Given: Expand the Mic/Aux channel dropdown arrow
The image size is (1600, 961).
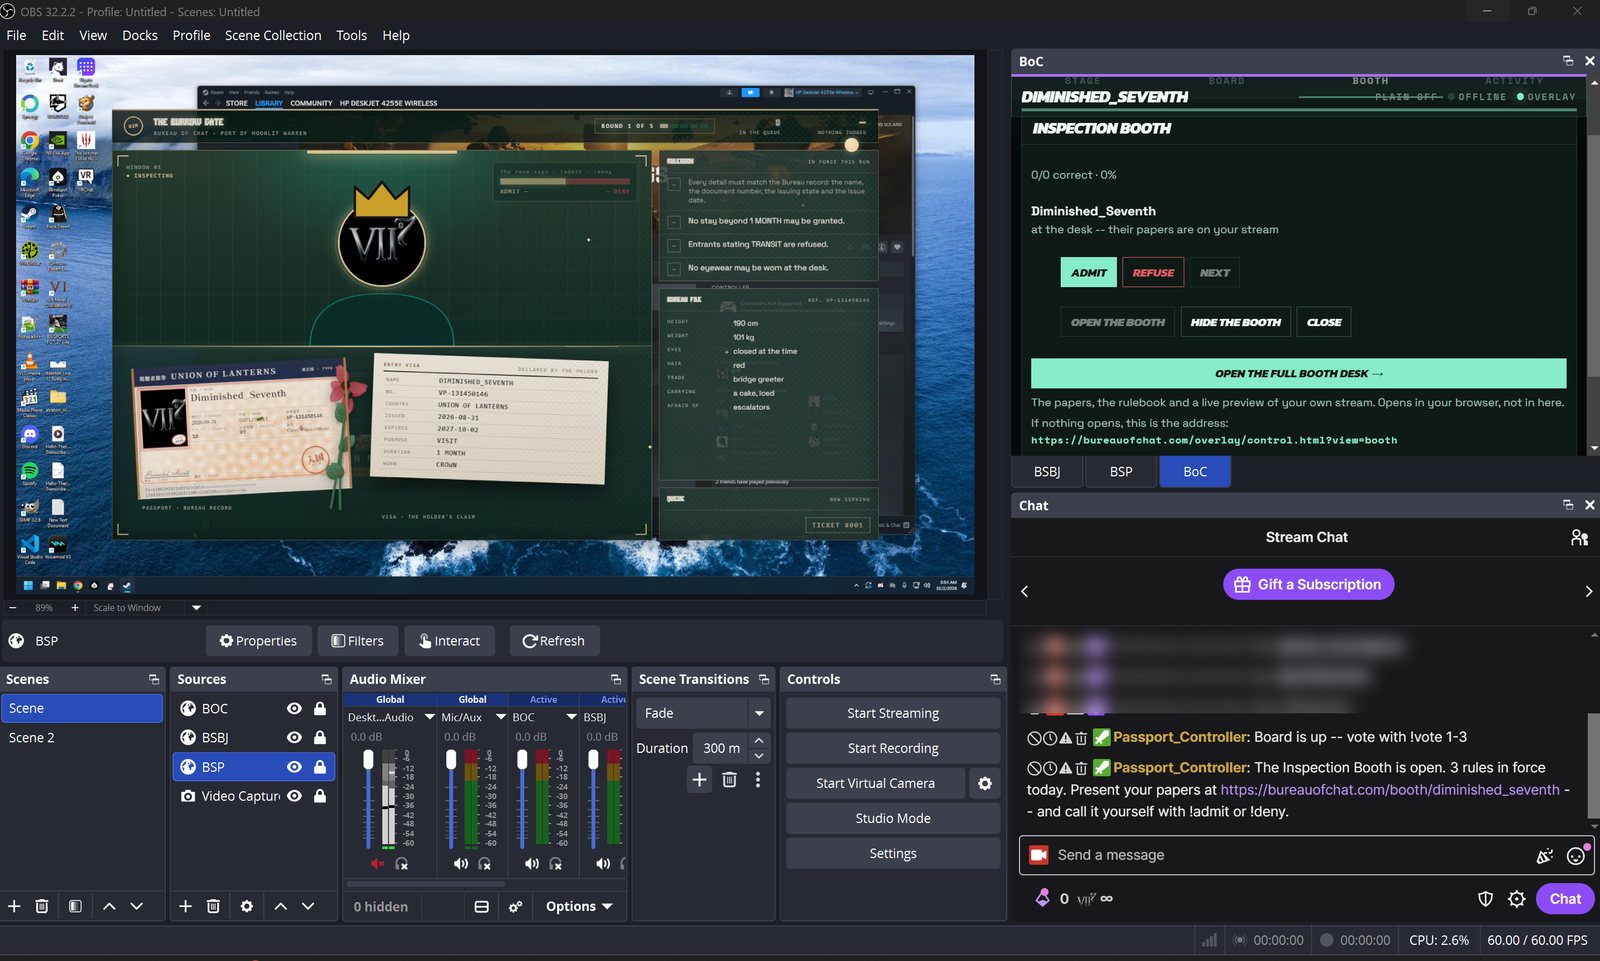Looking at the screenshot, I should [x=501, y=717].
